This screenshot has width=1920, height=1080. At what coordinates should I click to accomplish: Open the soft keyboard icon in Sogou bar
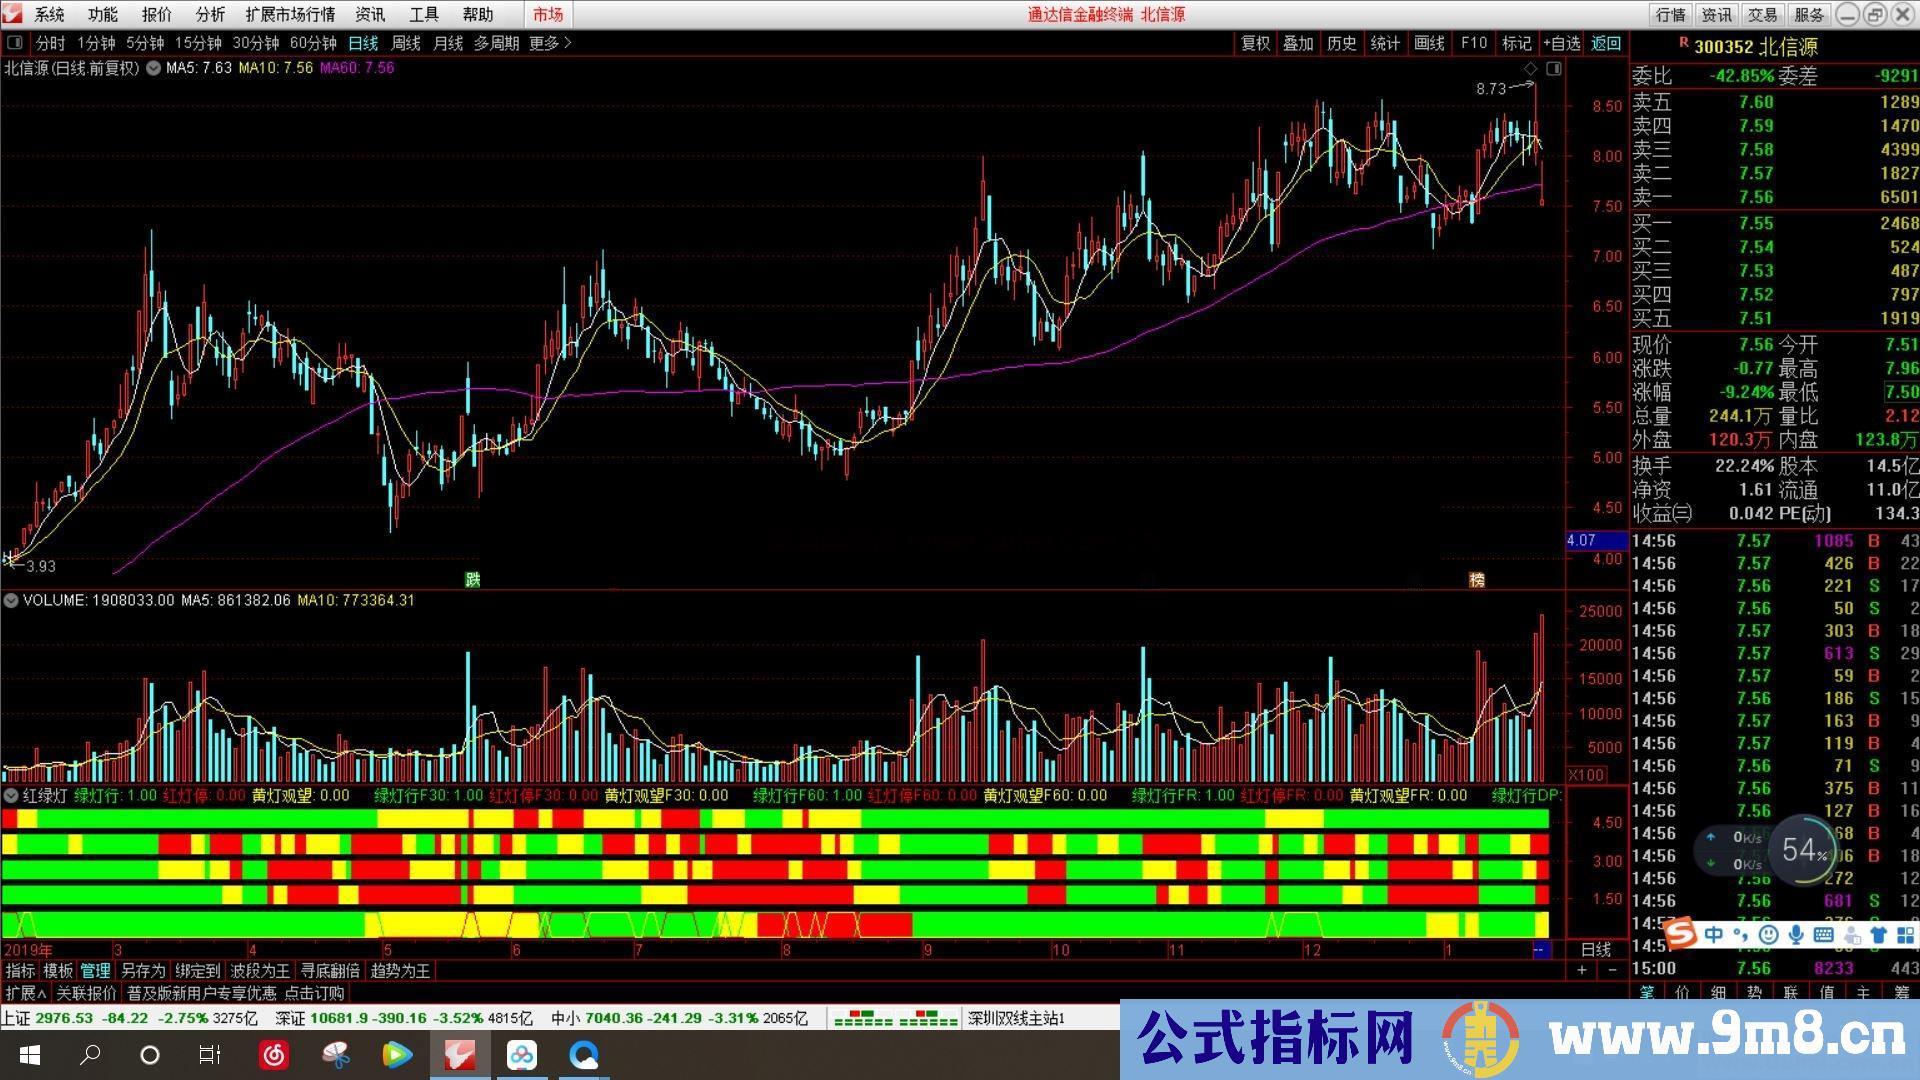point(1823,935)
